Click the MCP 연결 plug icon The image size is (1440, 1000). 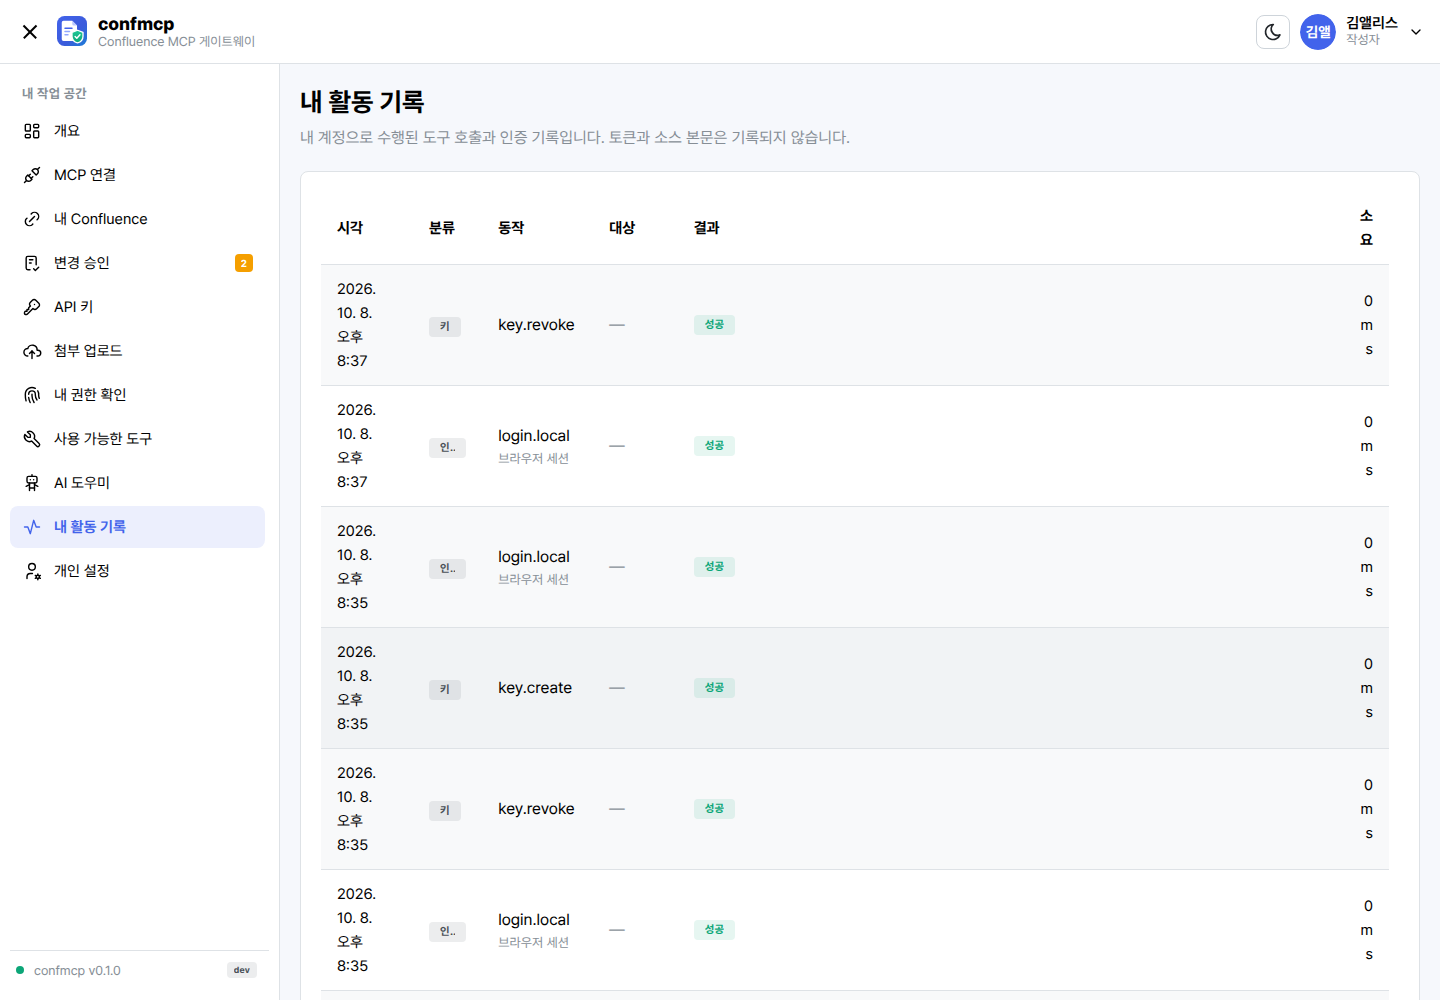[x=32, y=175]
